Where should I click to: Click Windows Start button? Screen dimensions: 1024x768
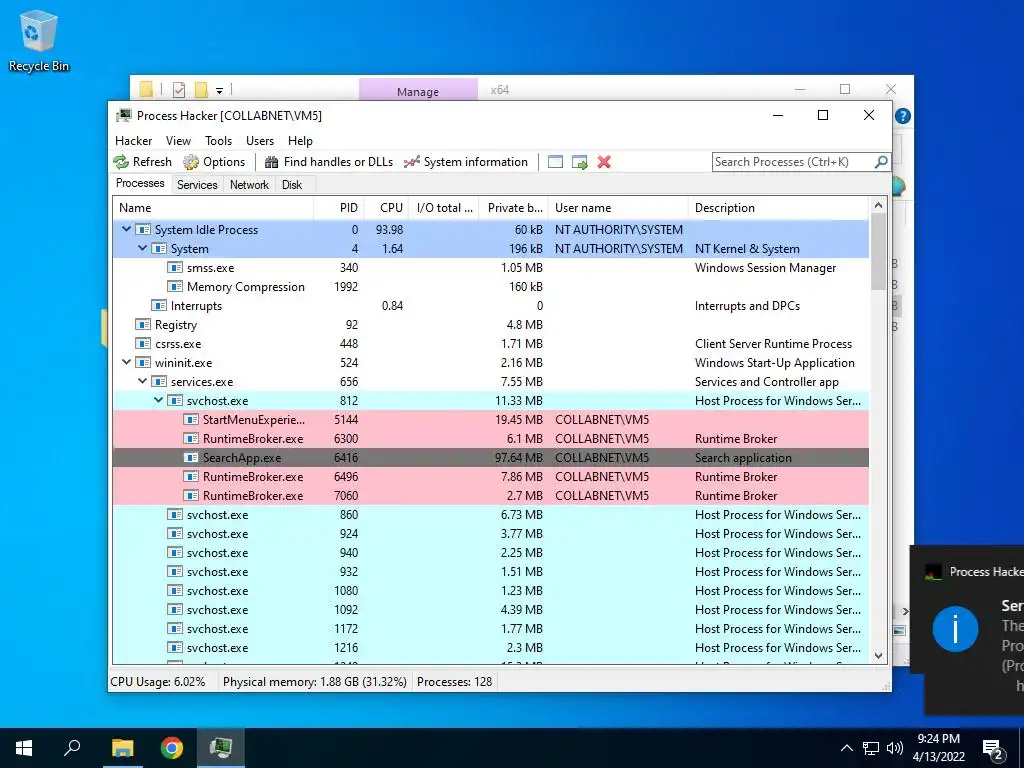(x=24, y=748)
